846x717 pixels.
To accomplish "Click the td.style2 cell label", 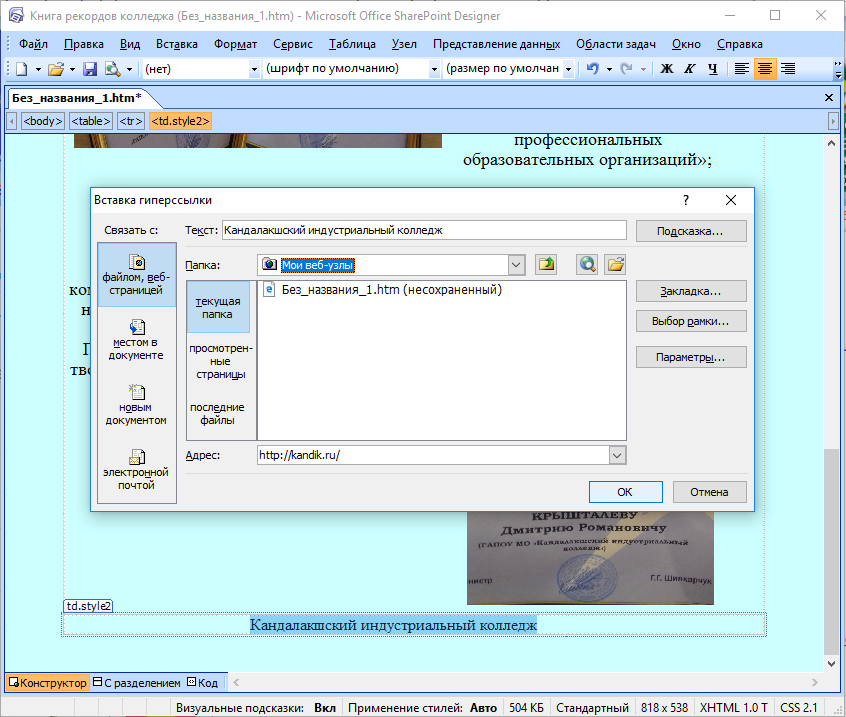I will point(88,606).
